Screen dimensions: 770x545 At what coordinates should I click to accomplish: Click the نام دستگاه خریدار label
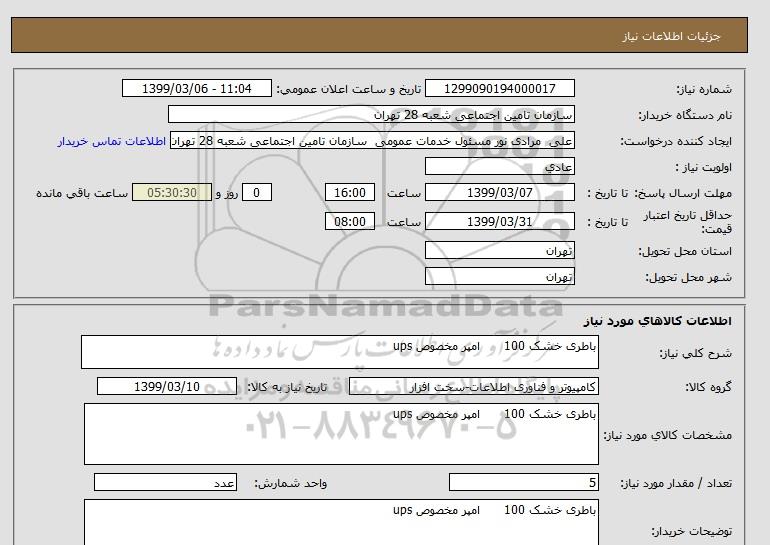[685, 115]
